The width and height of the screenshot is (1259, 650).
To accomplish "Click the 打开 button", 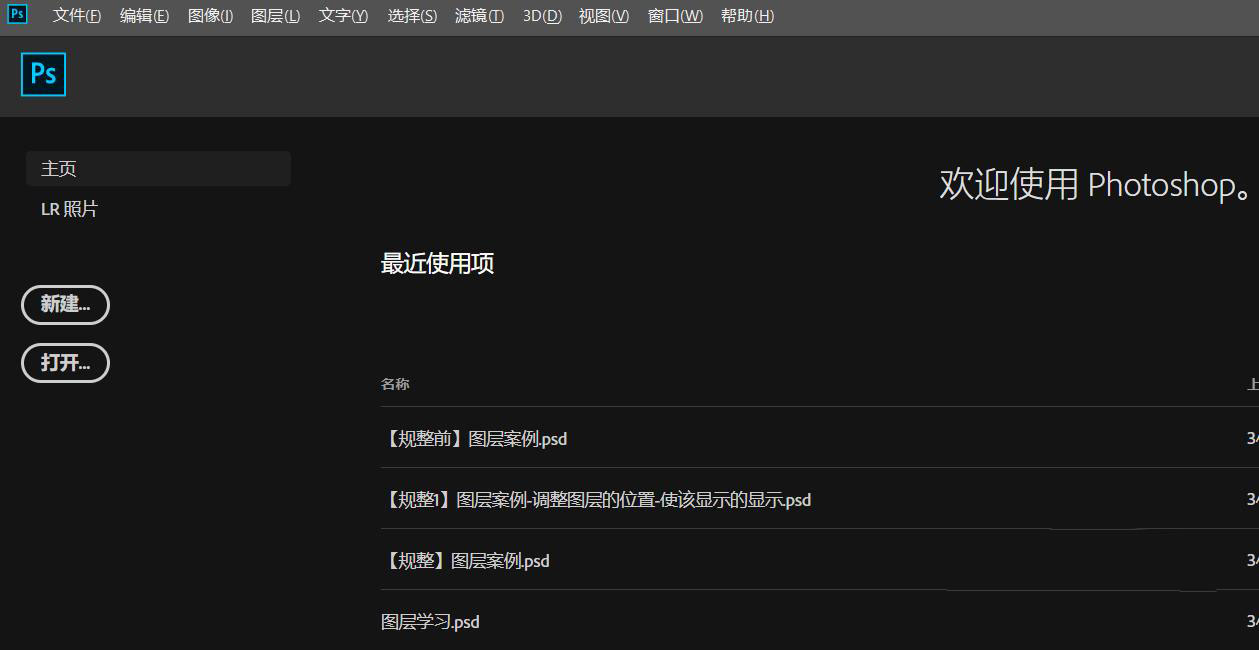I will click(65, 362).
